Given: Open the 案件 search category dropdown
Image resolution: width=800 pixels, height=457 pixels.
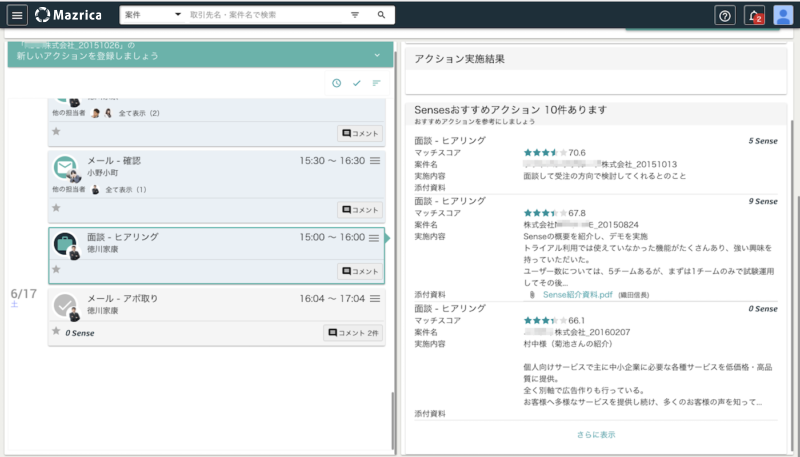Looking at the screenshot, I should point(152,15).
